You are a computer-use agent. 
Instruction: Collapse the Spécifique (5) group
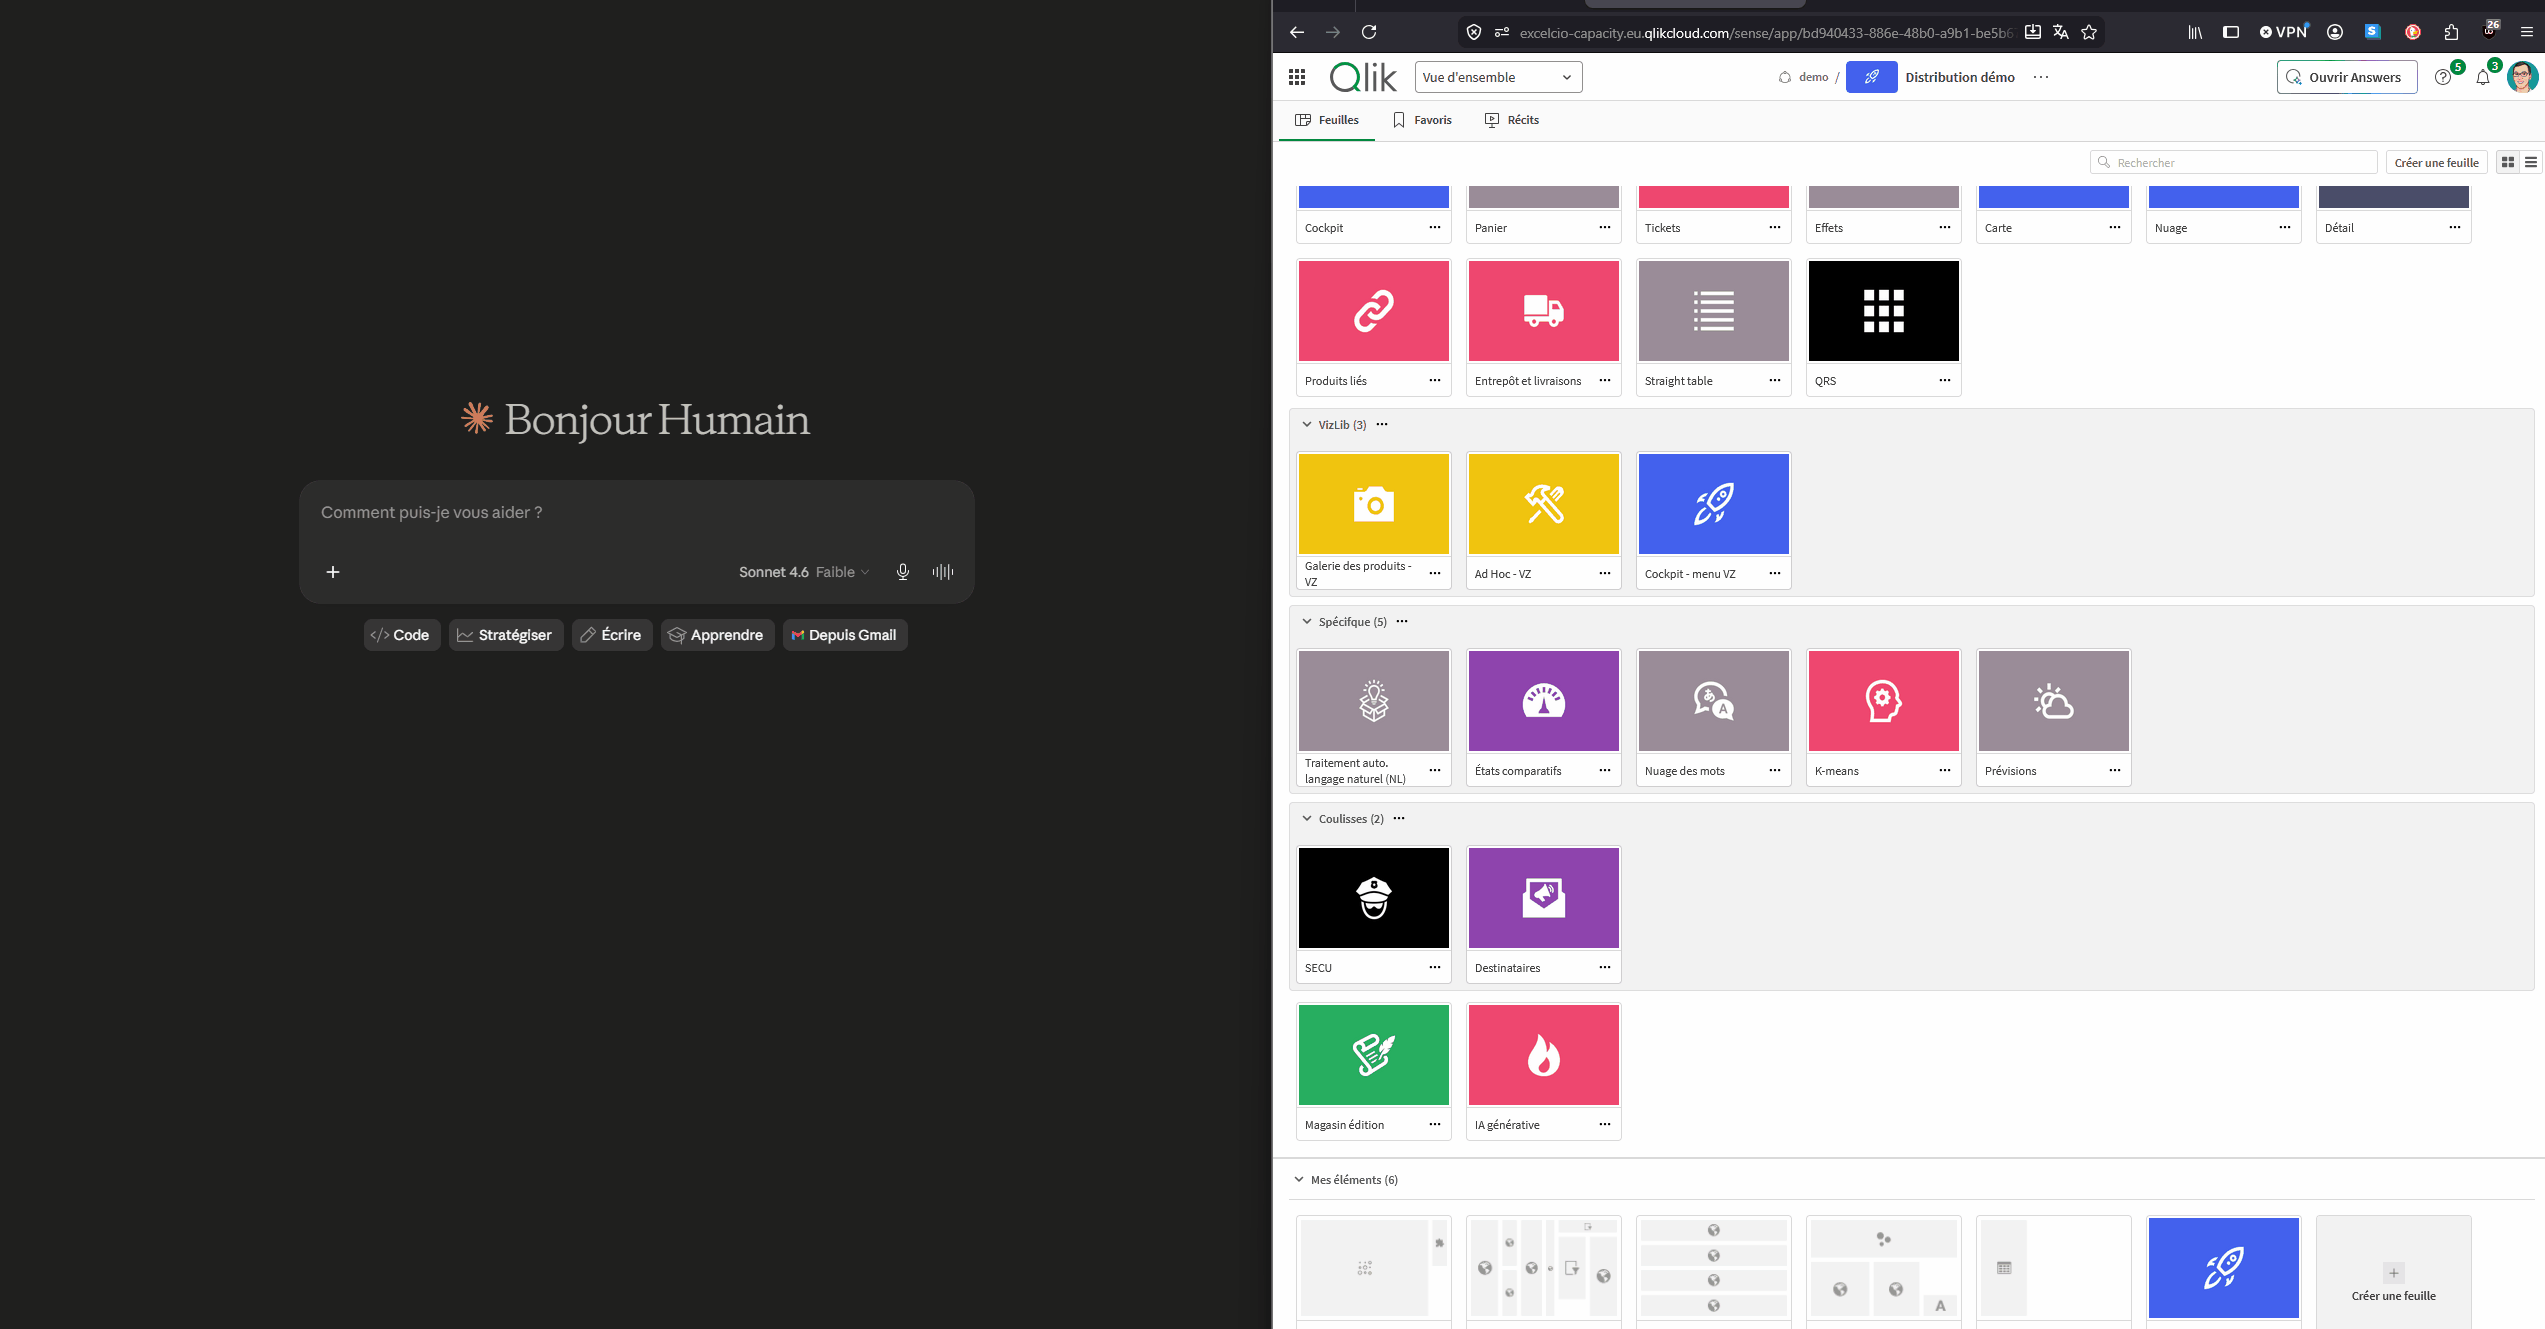click(1307, 621)
